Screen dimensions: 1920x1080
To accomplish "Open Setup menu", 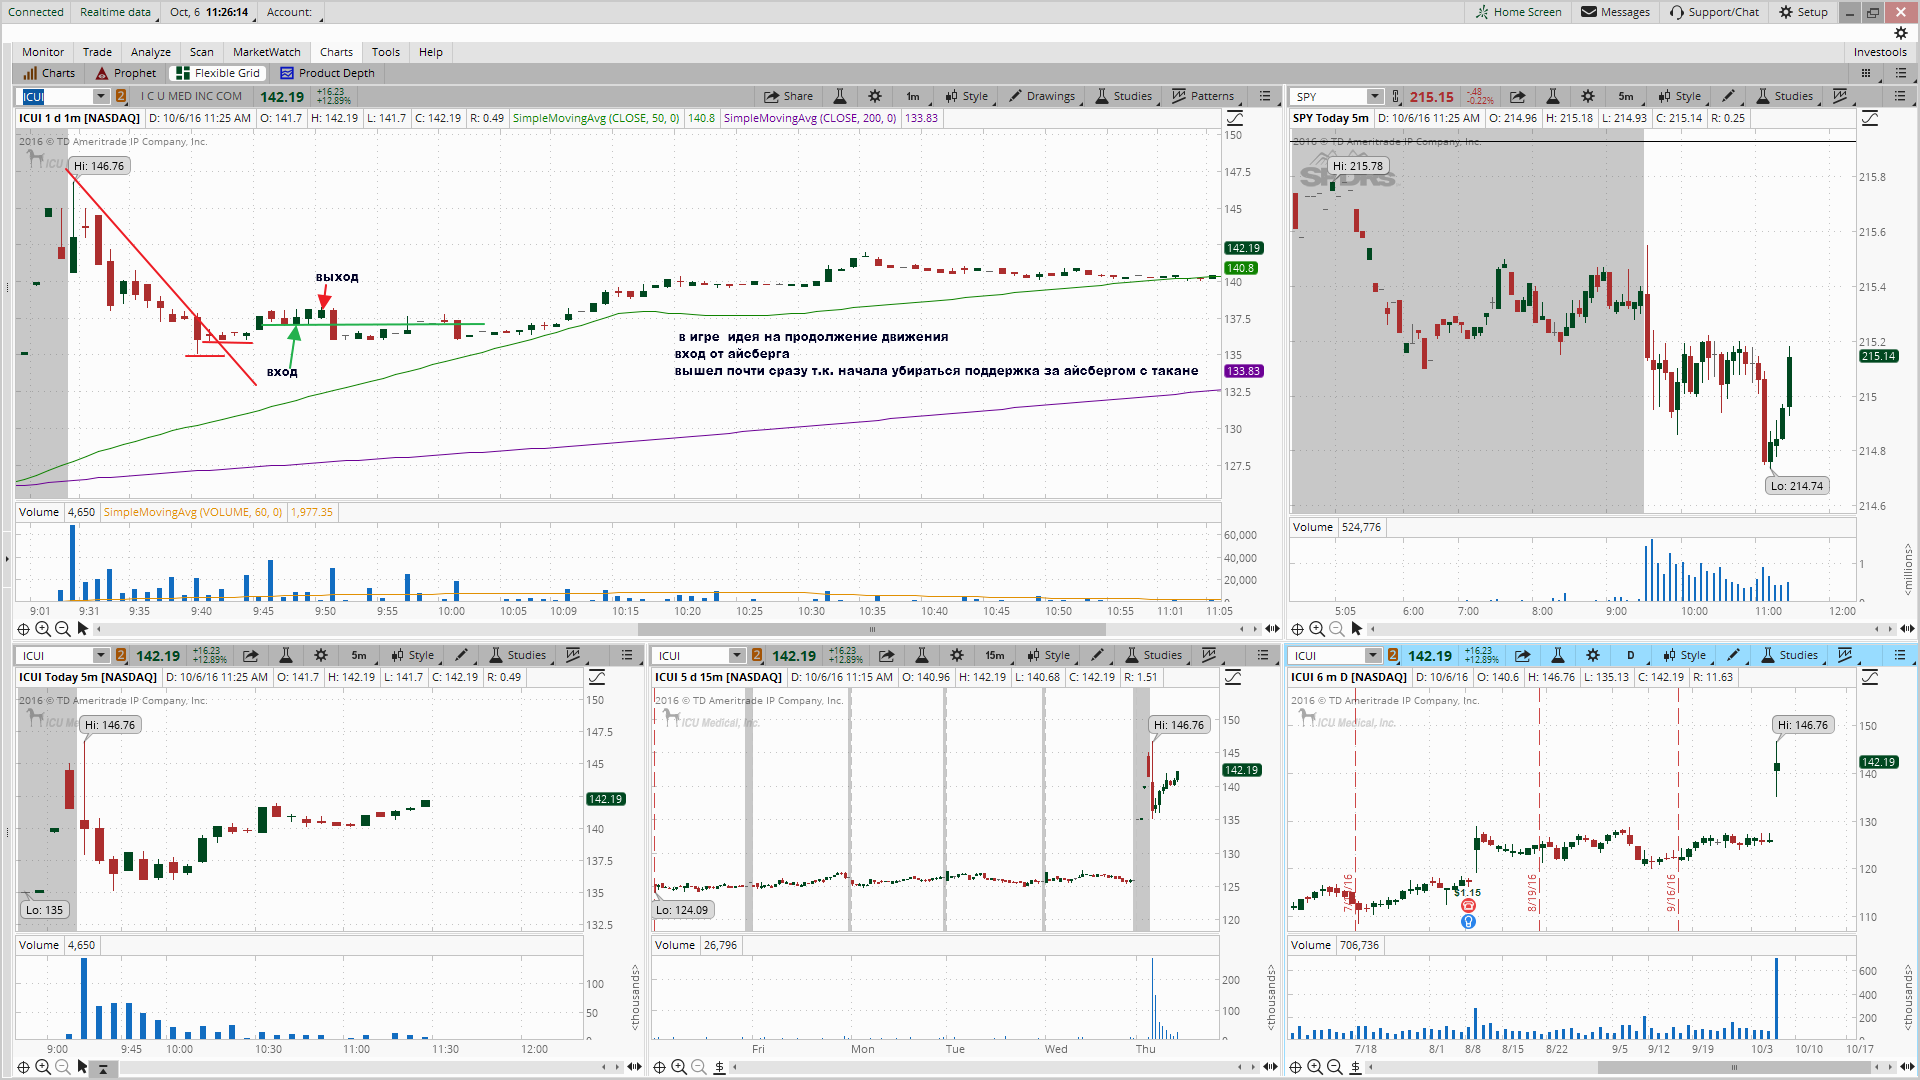I will (x=1803, y=12).
